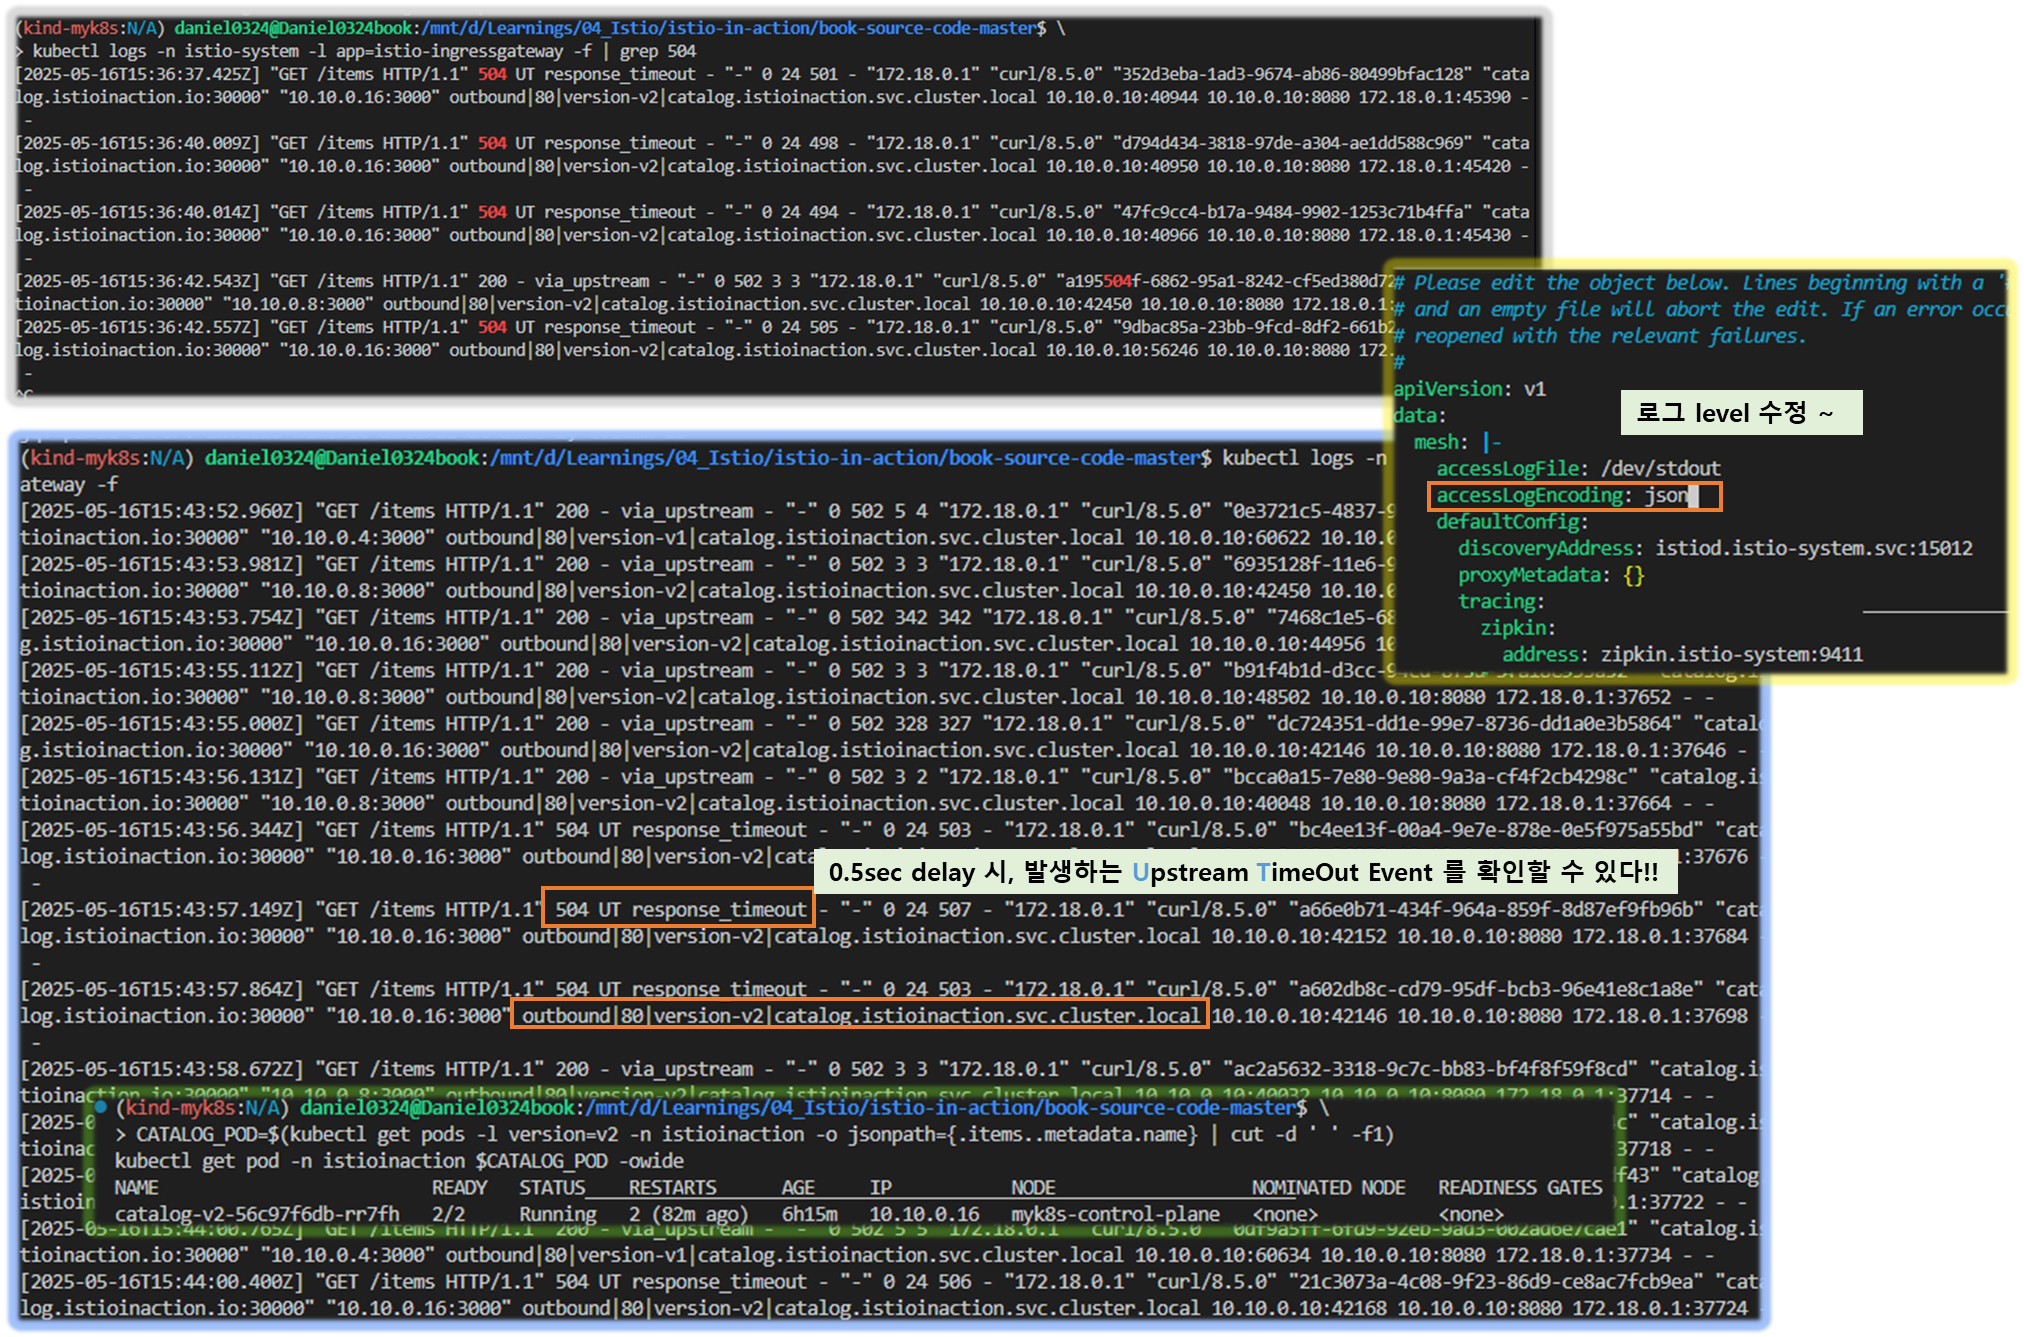Click the blue dot before the bottom prompt
This screenshot has height=1337, width=2024.
click(101, 1107)
